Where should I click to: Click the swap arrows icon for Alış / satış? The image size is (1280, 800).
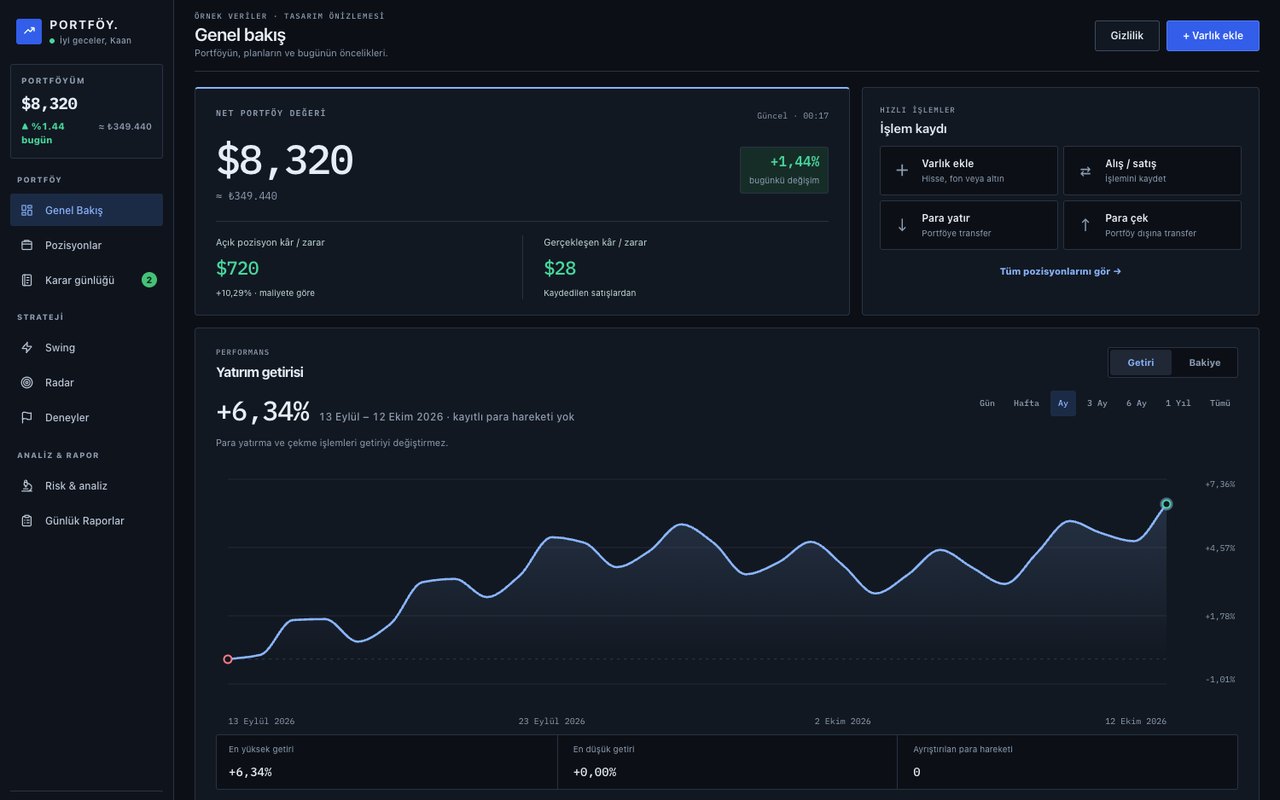[x=1085, y=171]
